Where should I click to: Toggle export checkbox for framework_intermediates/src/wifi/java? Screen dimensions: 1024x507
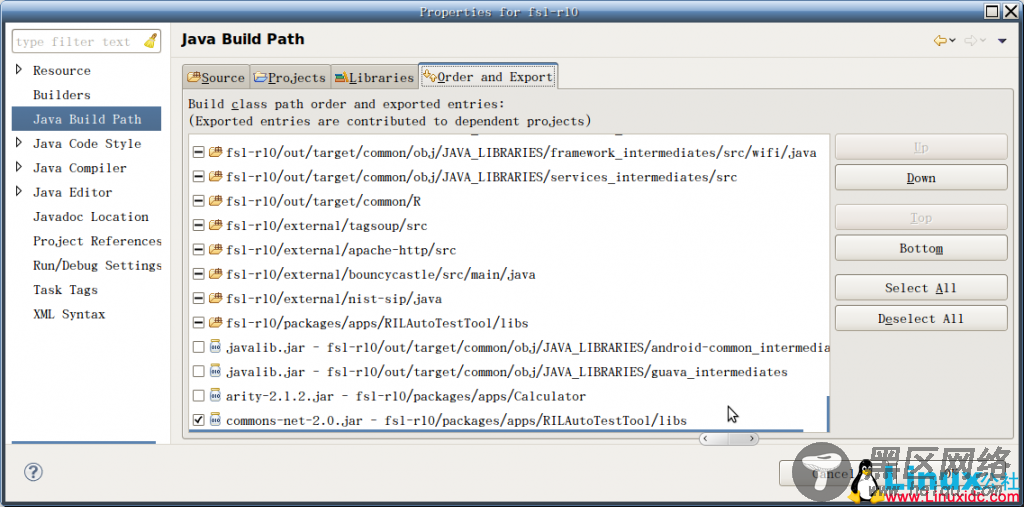pyautogui.click(x=199, y=153)
